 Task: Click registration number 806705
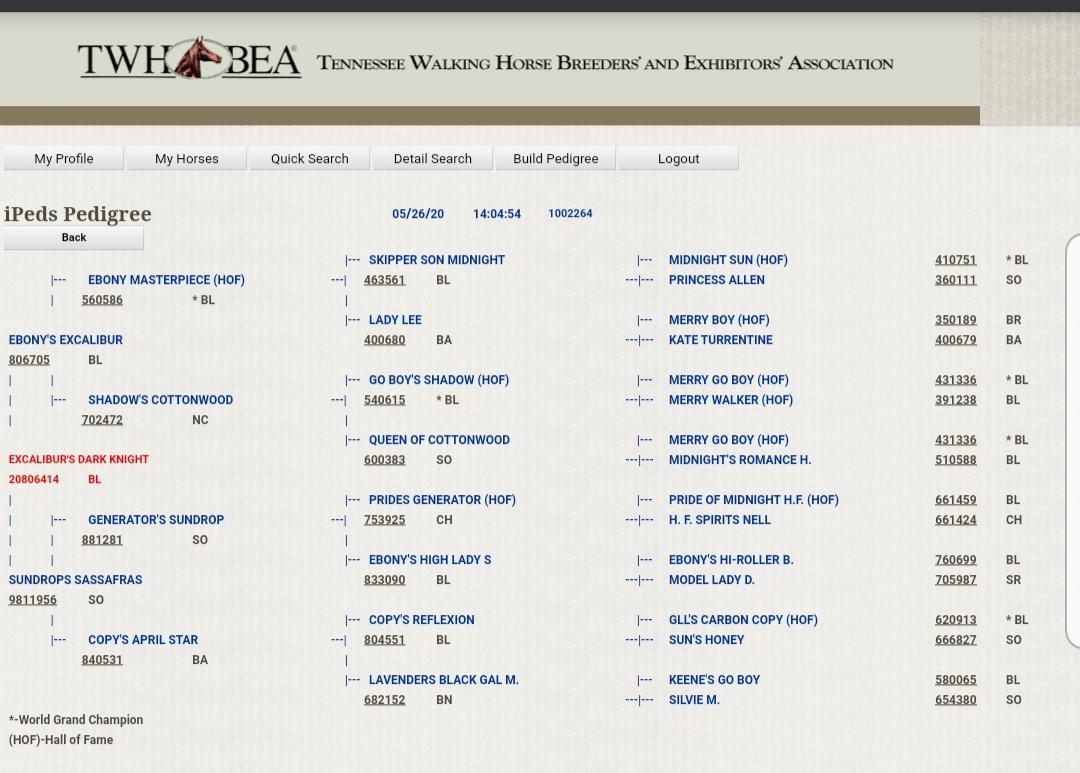(x=29, y=360)
